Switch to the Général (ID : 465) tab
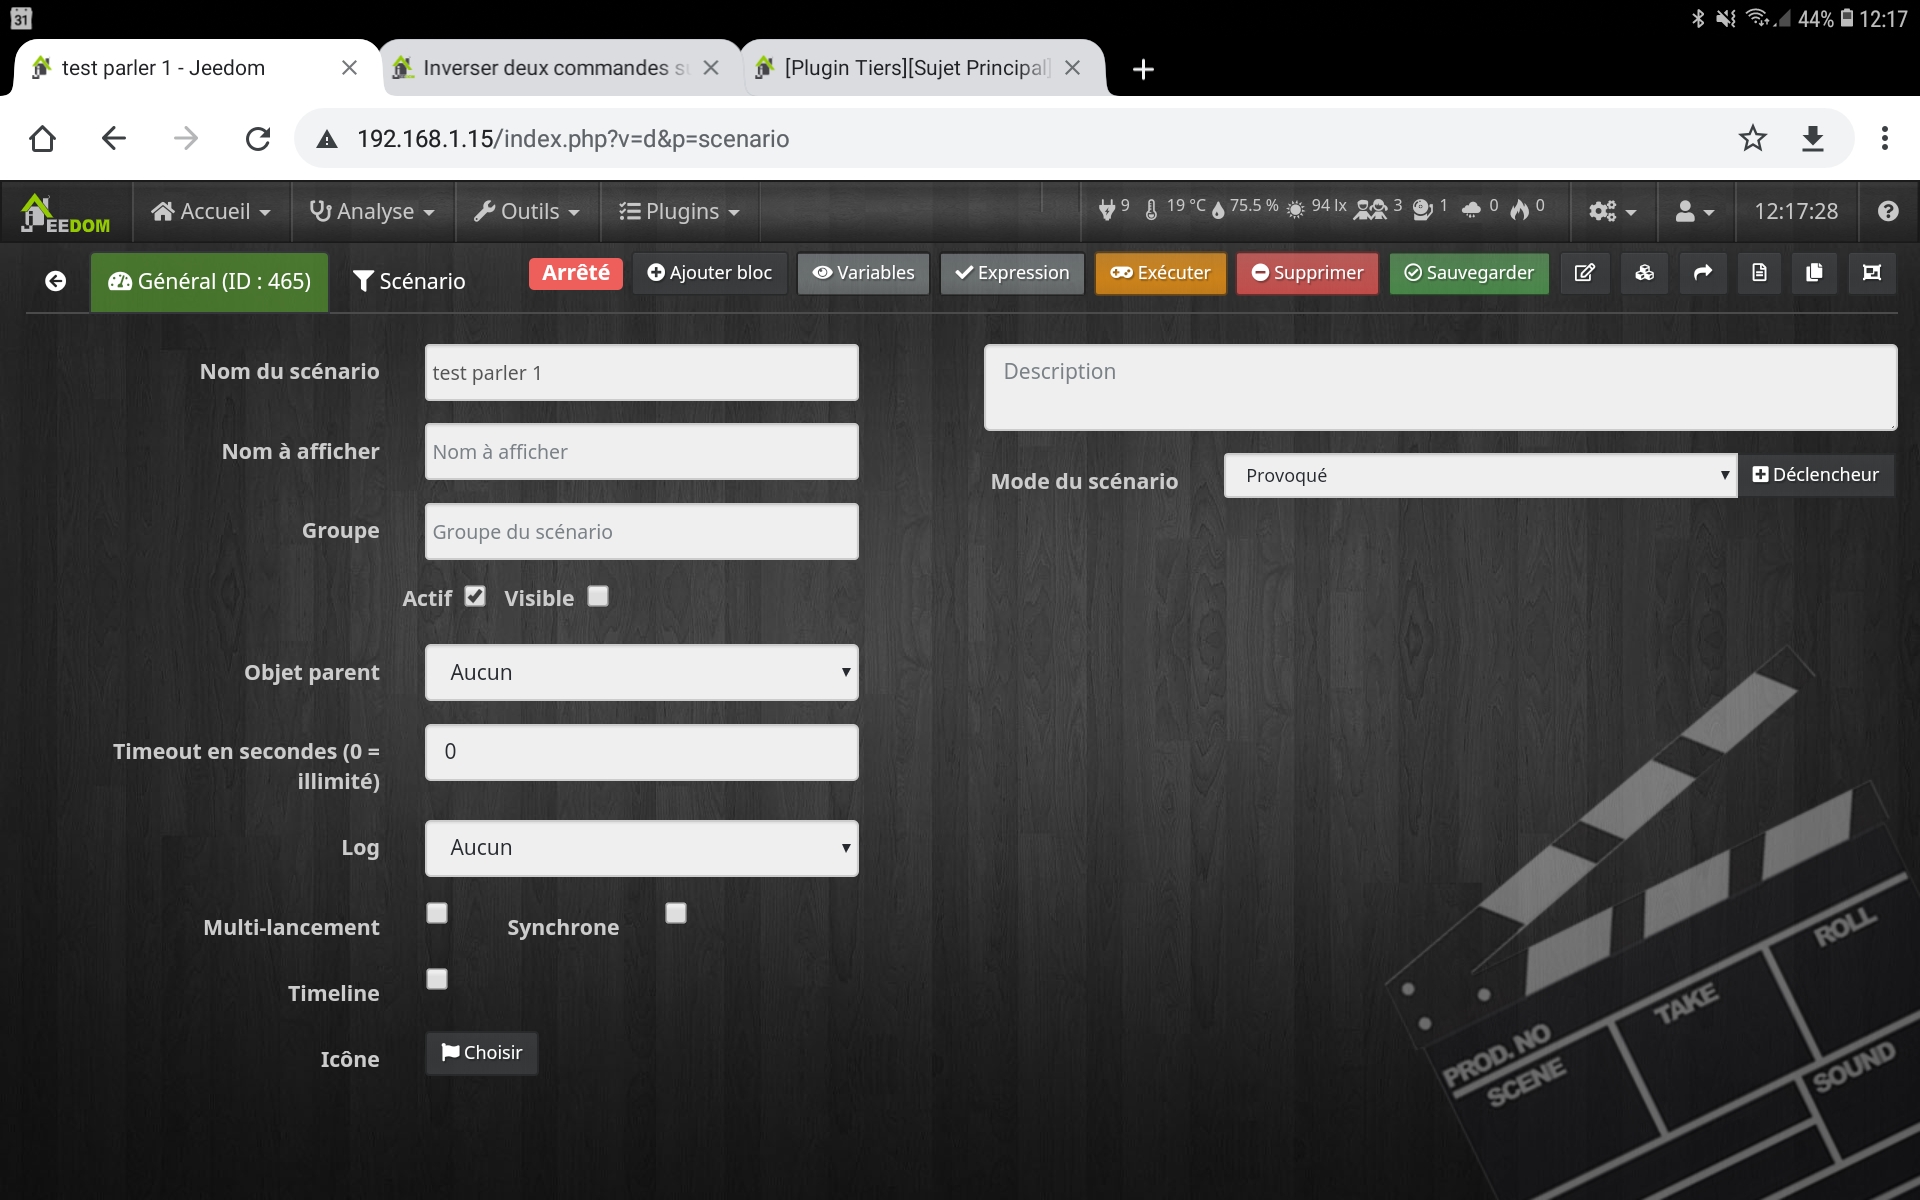The width and height of the screenshot is (1920, 1200). (210, 282)
